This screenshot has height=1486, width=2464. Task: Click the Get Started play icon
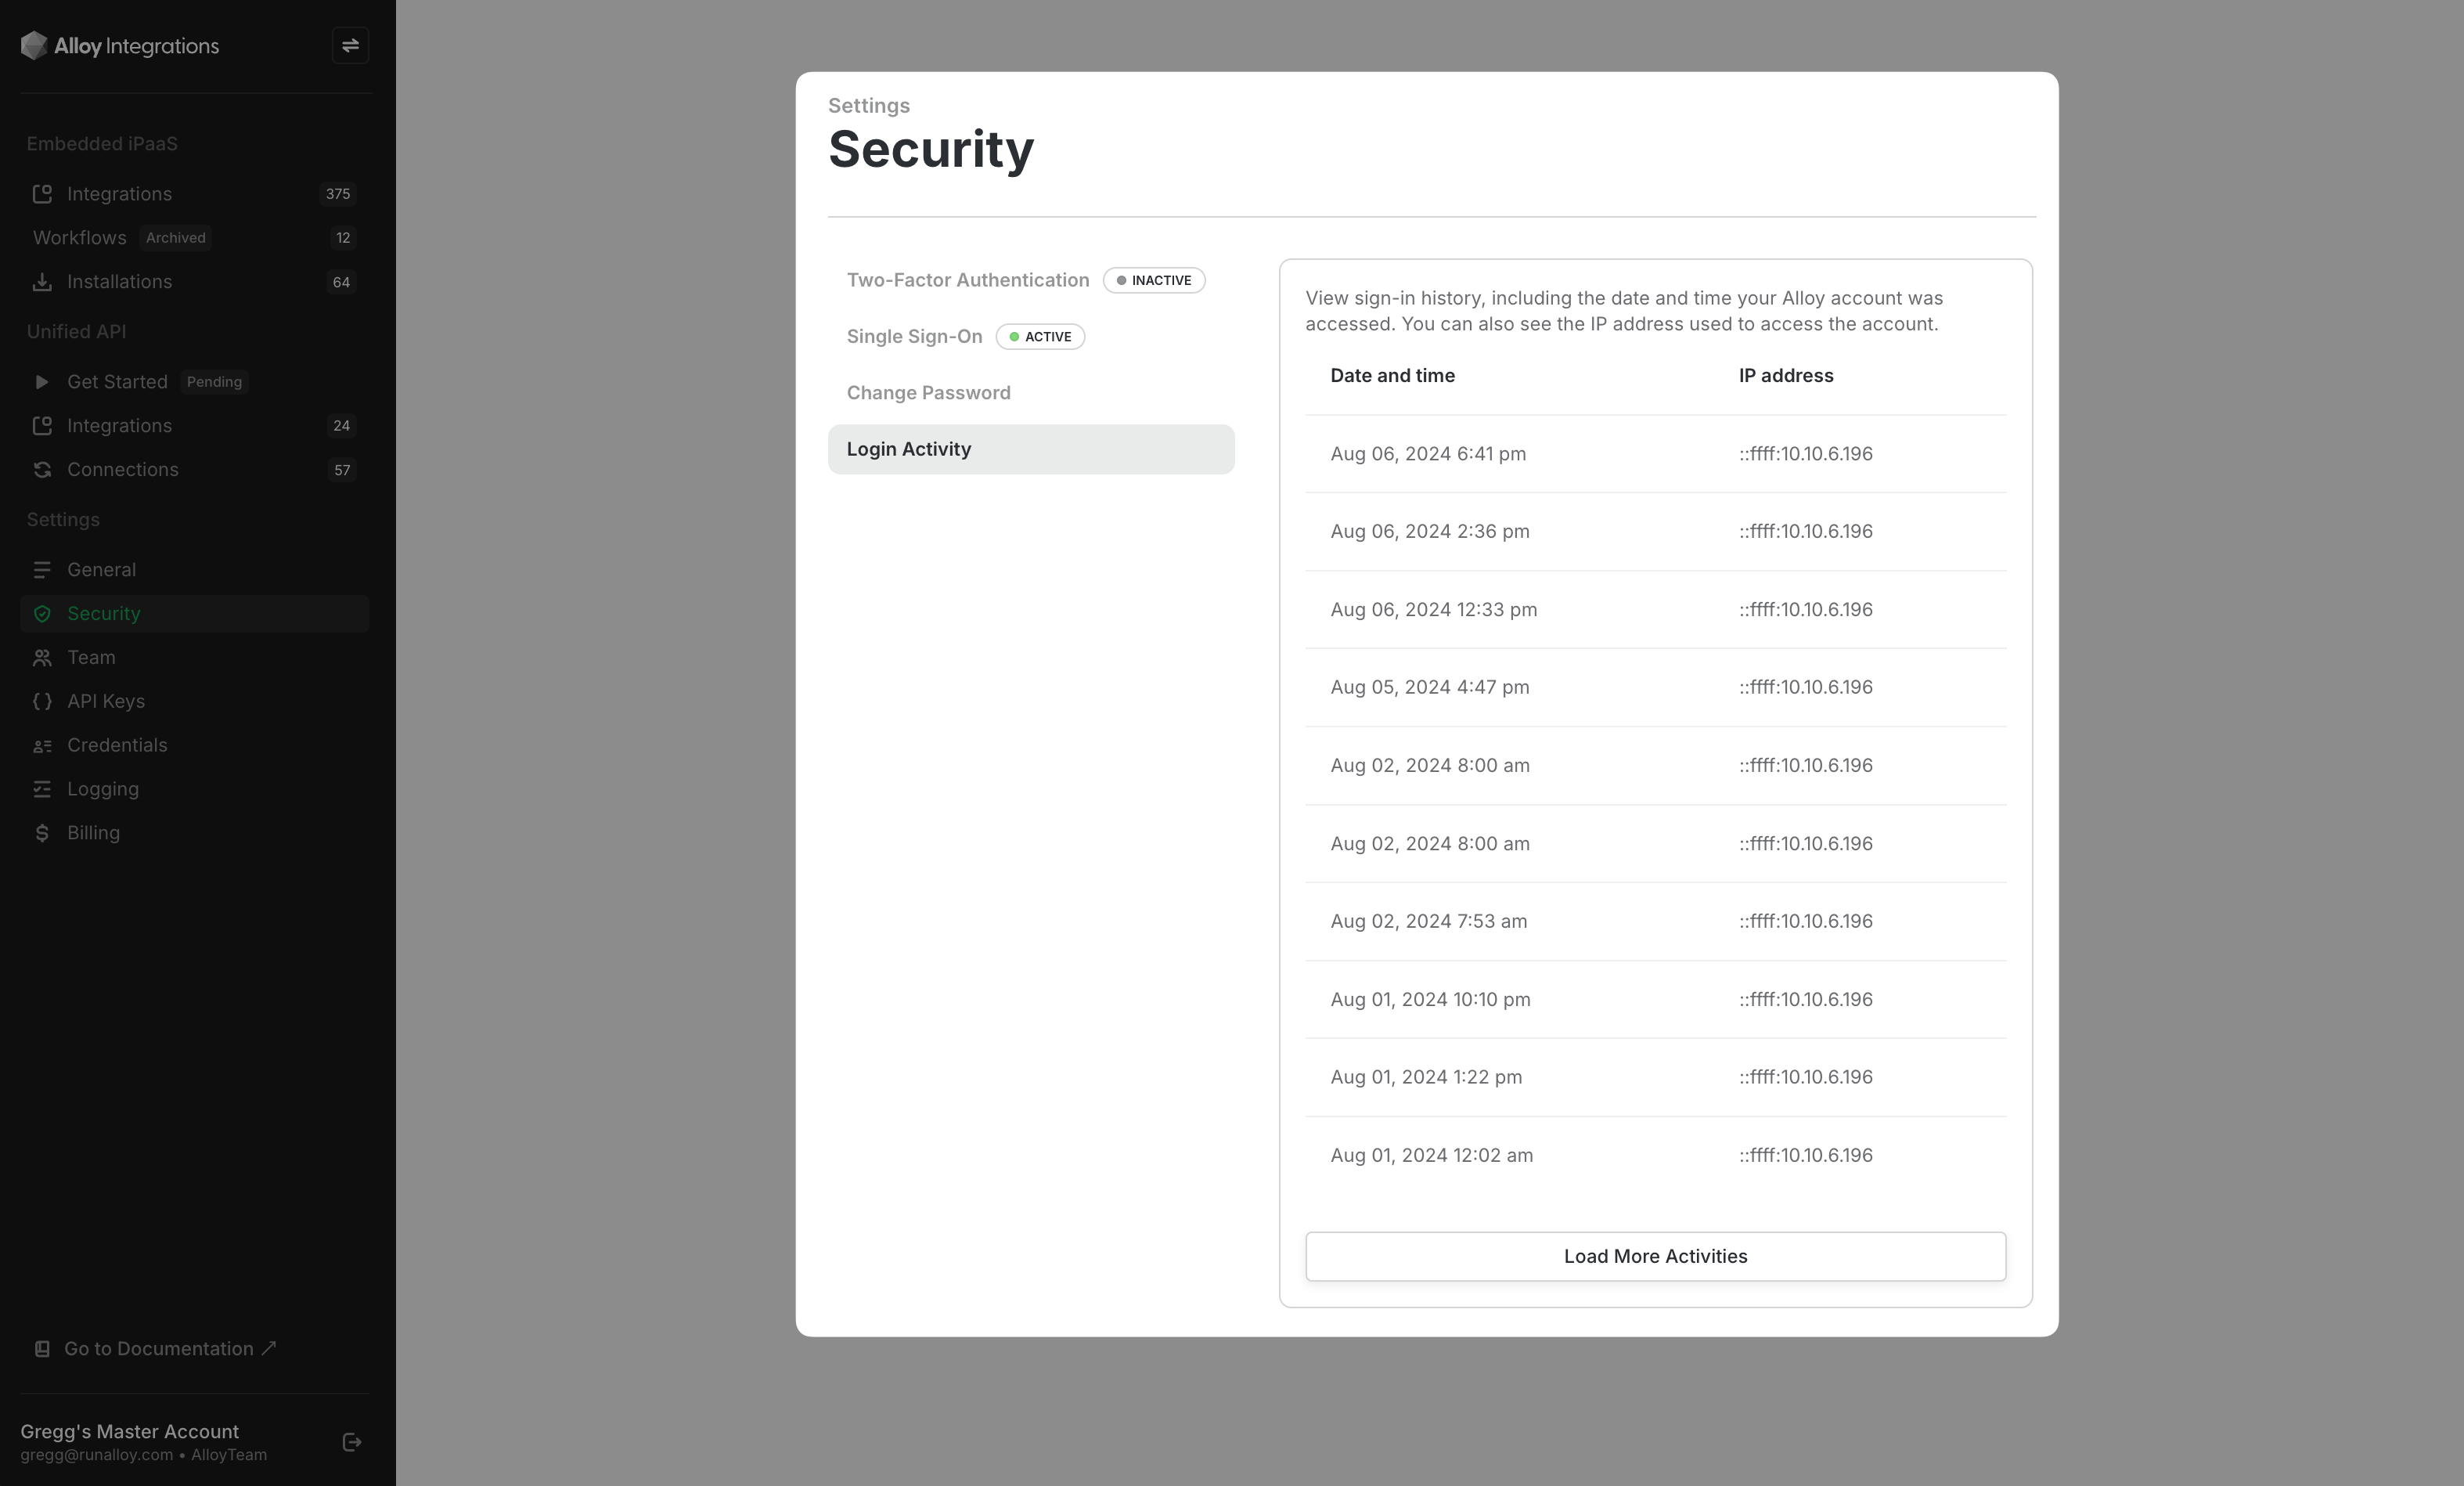pos(42,382)
